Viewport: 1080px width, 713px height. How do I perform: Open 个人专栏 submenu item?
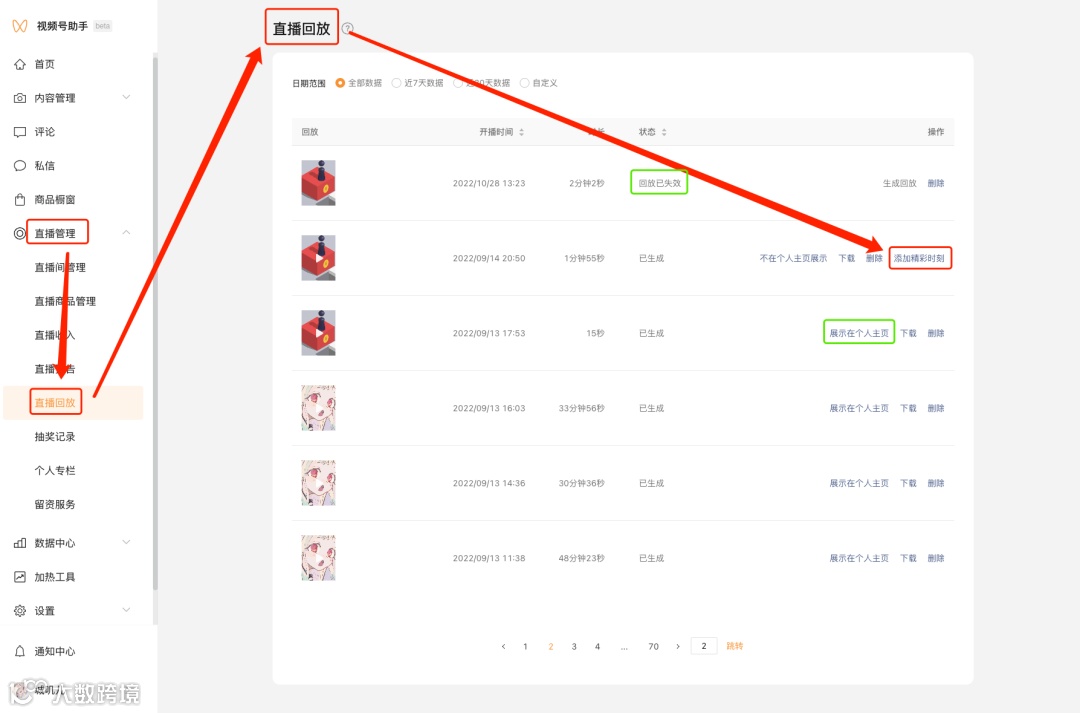55,471
